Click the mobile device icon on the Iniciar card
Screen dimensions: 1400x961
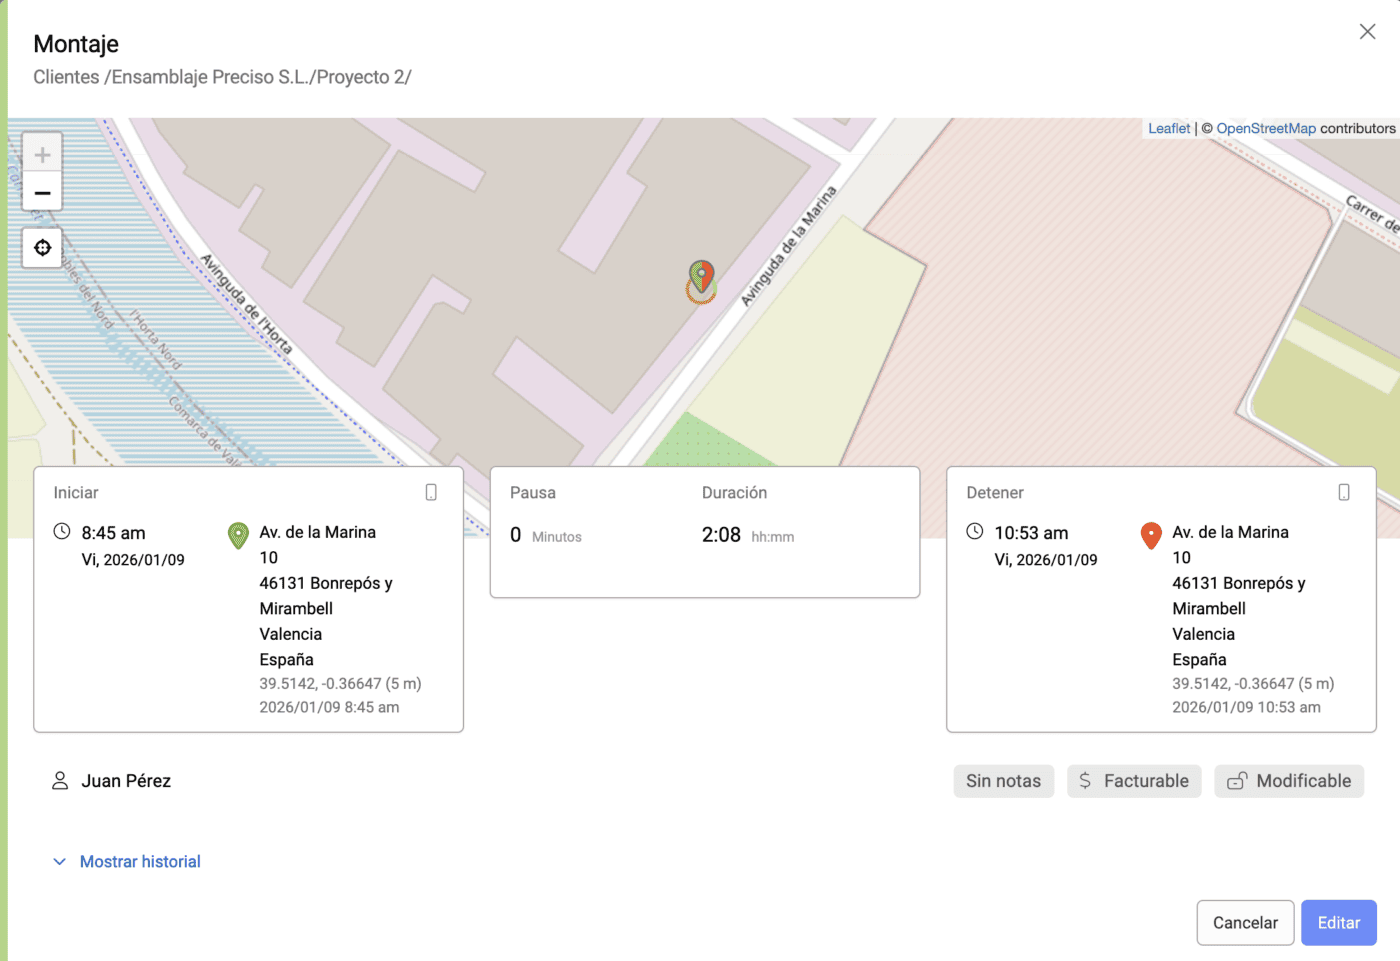point(431,492)
